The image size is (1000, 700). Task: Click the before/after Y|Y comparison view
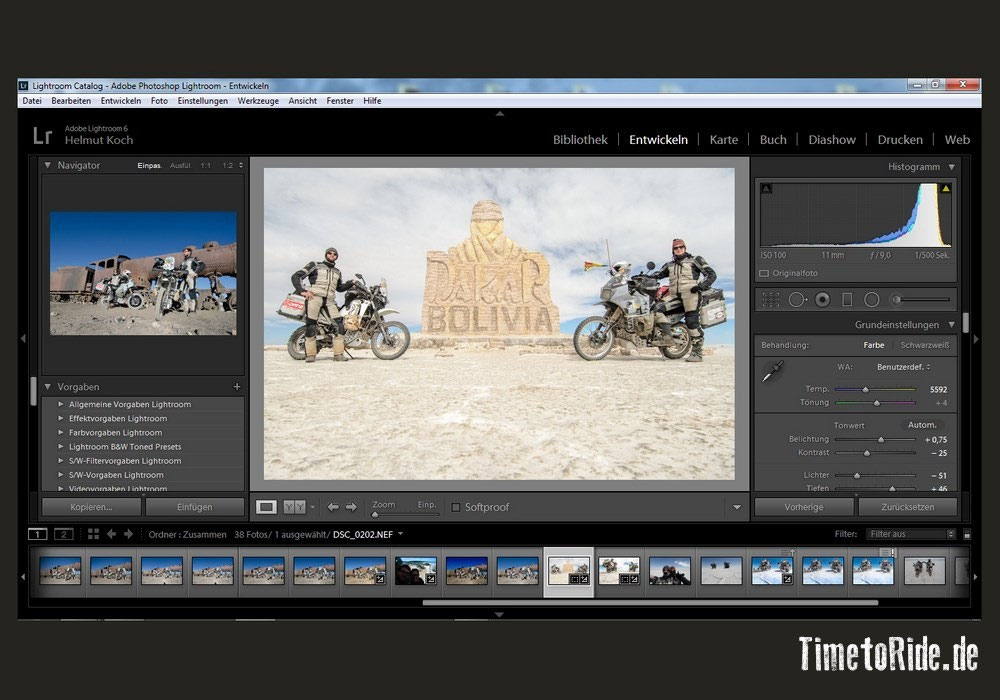tap(294, 507)
